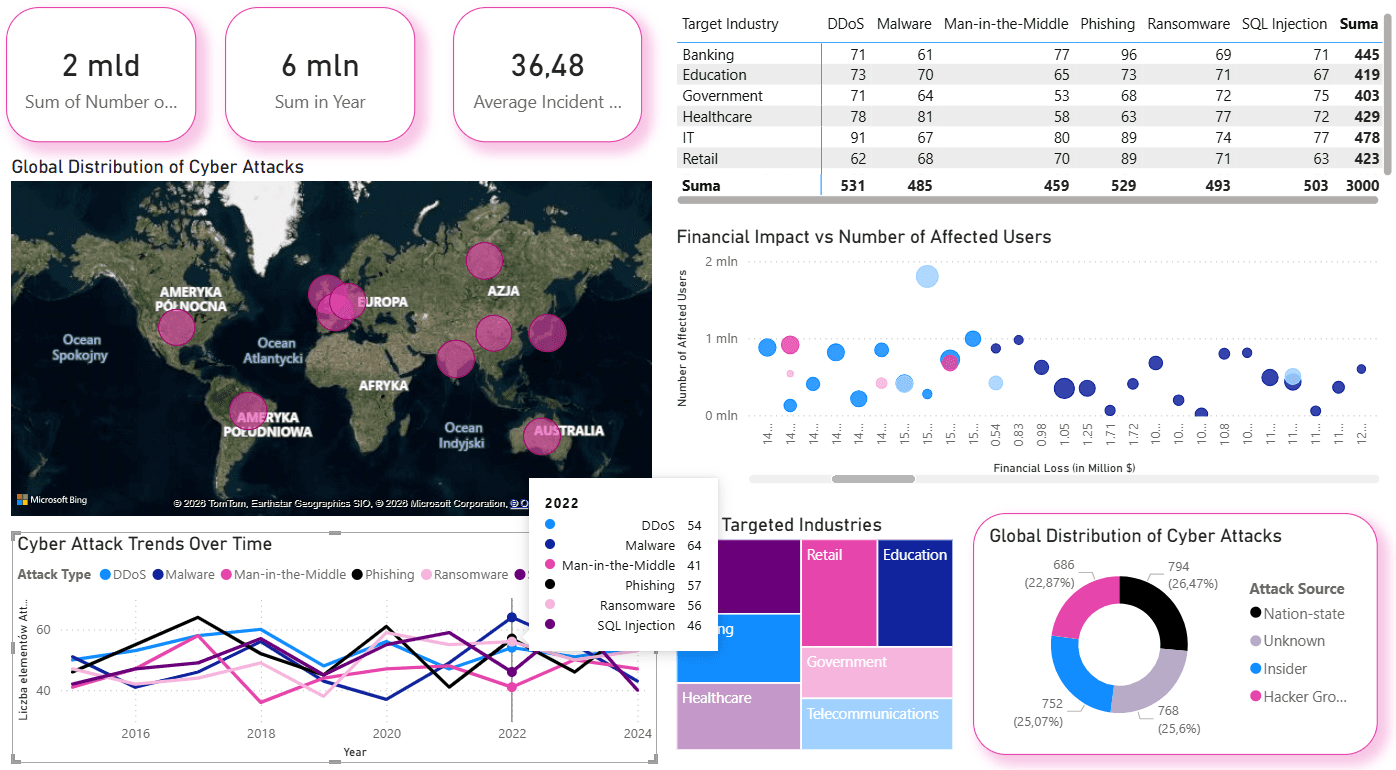This screenshot has height=770, width=1396.
Task: Click the '2 mln' y-axis label on scatter chart
Action: pyautogui.click(x=721, y=261)
